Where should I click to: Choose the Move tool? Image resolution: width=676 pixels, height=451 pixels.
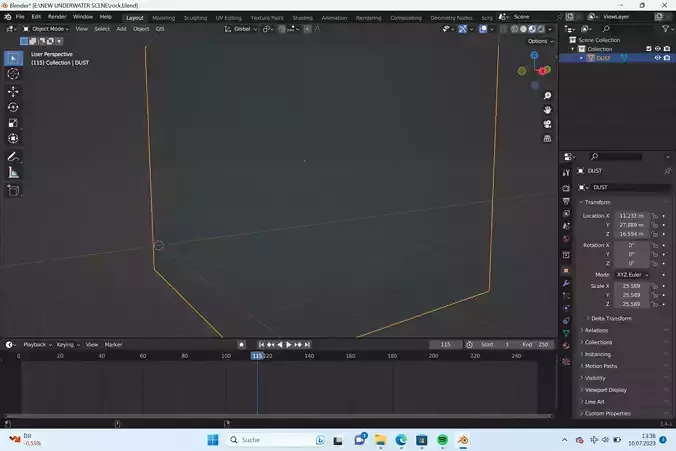pos(13,91)
